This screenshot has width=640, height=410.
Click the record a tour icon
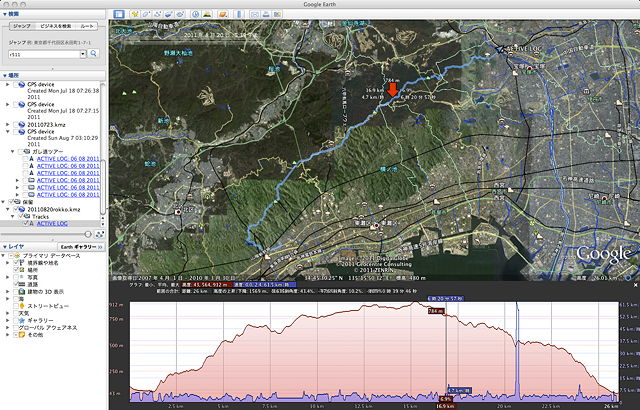180,14
